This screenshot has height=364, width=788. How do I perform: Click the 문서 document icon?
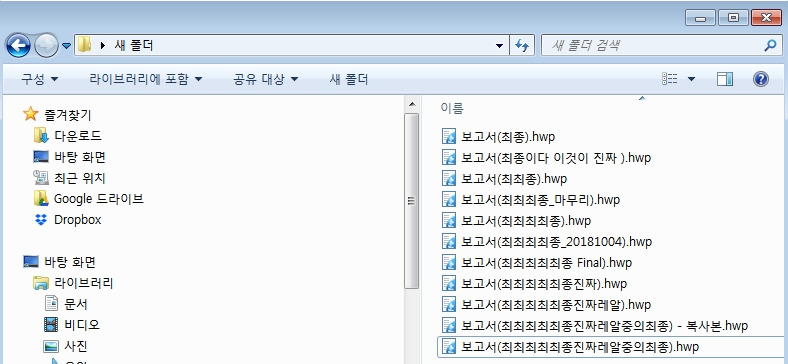tap(51, 304)
